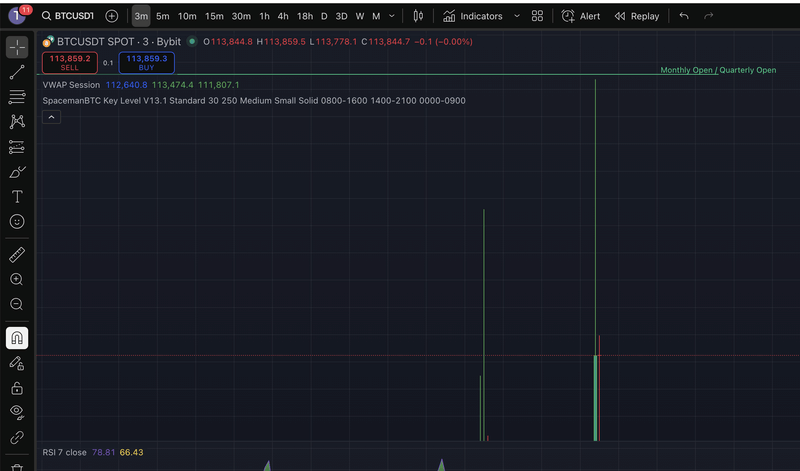800x471 pixels.
Task: Open the candlestick chart type selector
Action: tap(418, 16)
